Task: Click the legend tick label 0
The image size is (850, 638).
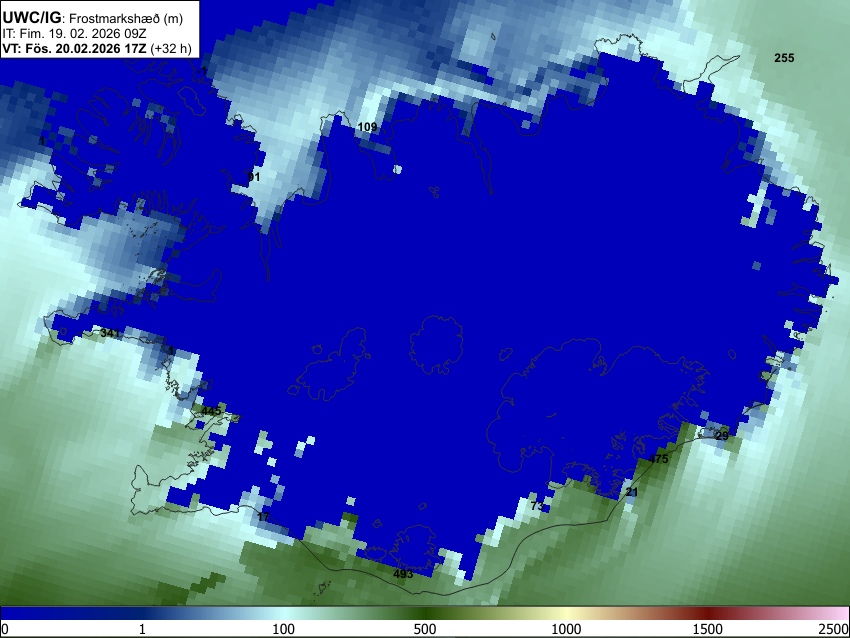Action: click(5, 629)
